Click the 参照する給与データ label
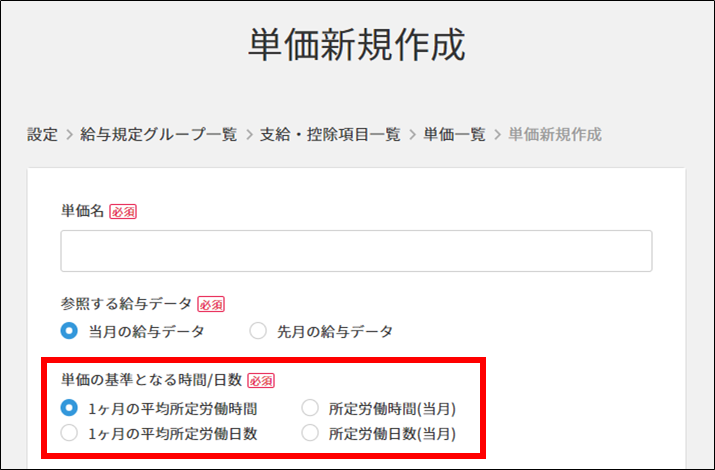 pos(126,304)
